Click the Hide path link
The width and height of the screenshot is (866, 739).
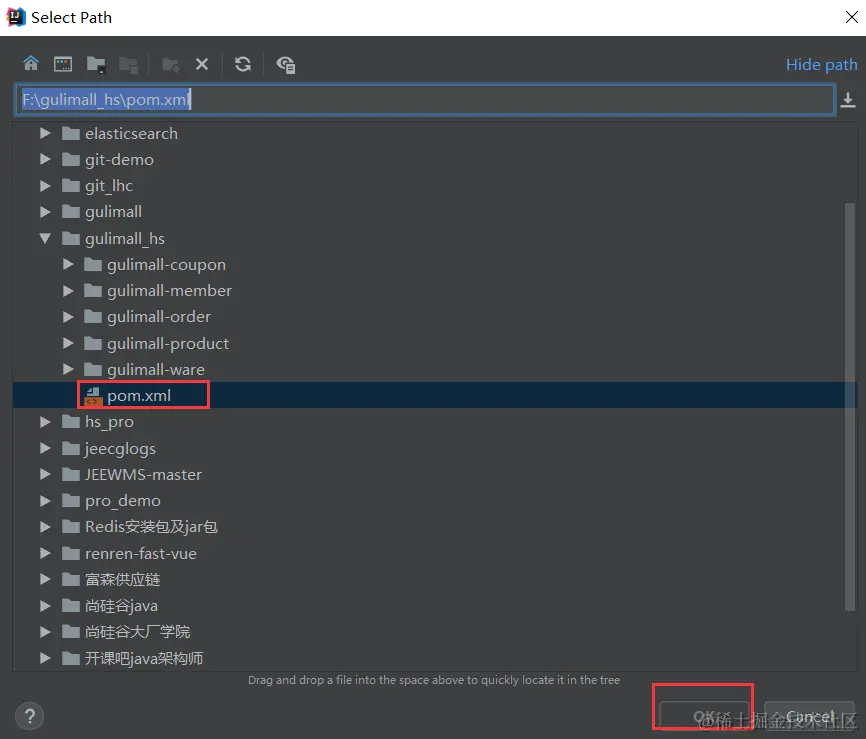[x=821, y=65]
